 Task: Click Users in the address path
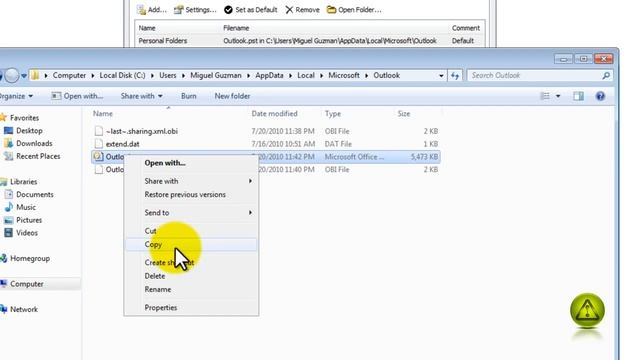point(168,76)
